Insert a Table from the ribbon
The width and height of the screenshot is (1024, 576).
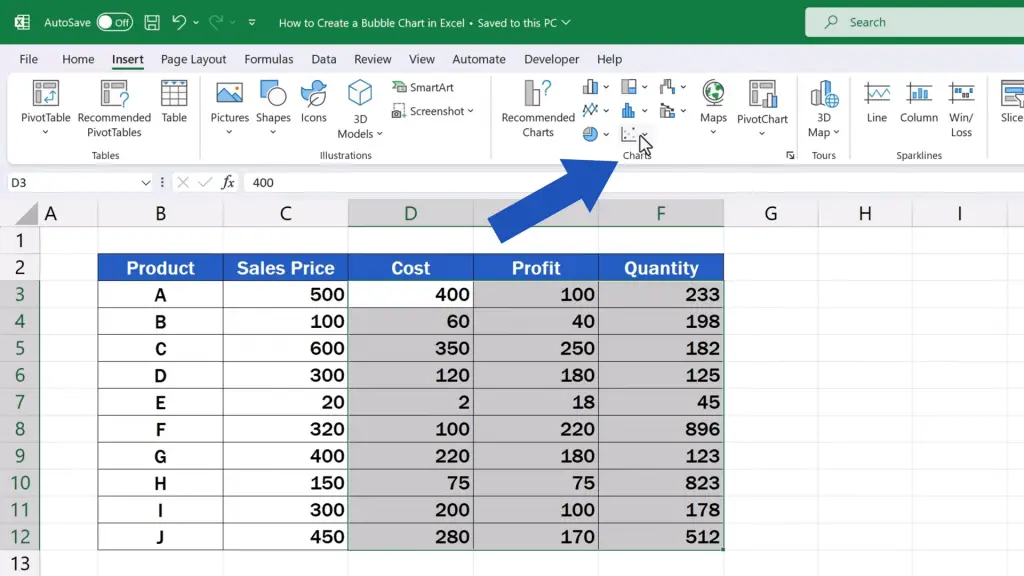click(174, 102)
